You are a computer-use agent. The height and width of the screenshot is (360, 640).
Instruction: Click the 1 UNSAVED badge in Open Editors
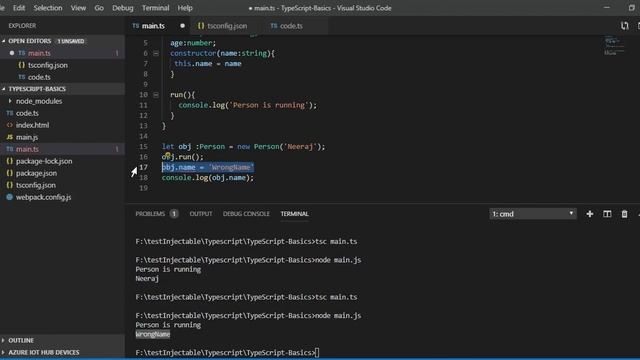point(71,41)
